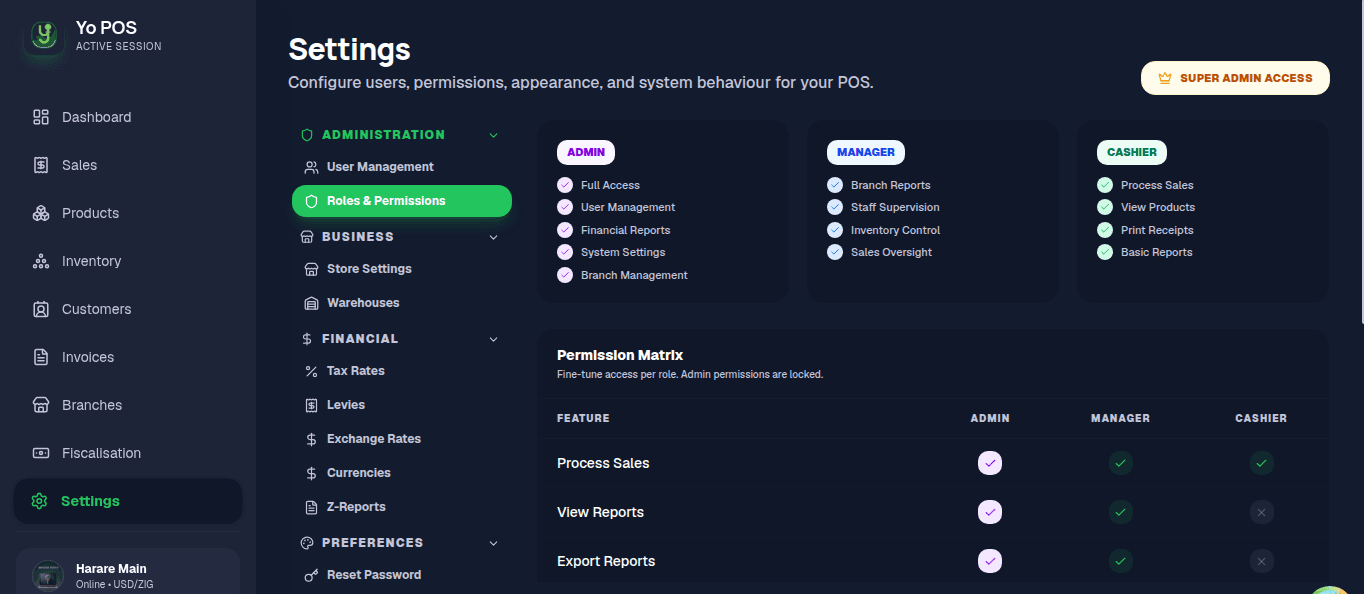Click the Levies receipt icon
This screenshot has width=1364, height=594.
(311, 405)
